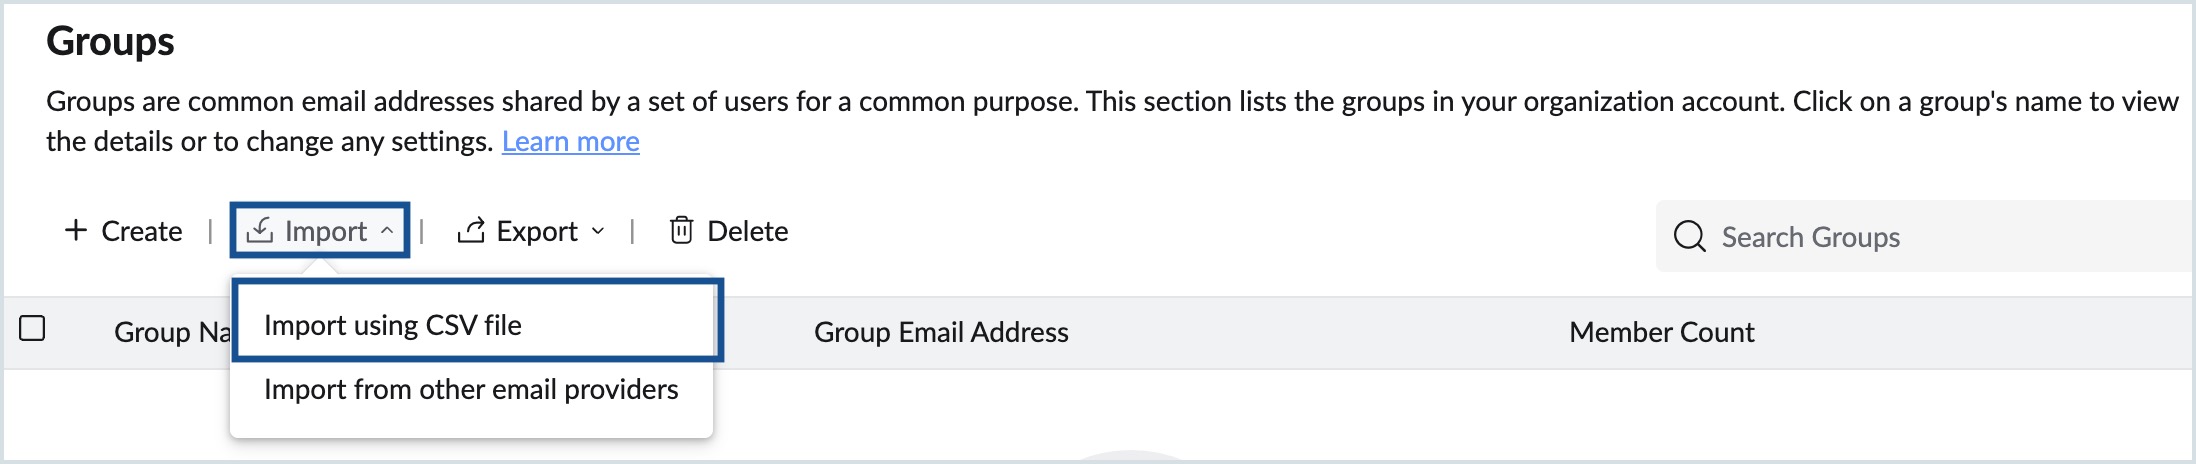The image size is (2196, 464).
Task: Click the Delete button text
Action: pos(748,231)
